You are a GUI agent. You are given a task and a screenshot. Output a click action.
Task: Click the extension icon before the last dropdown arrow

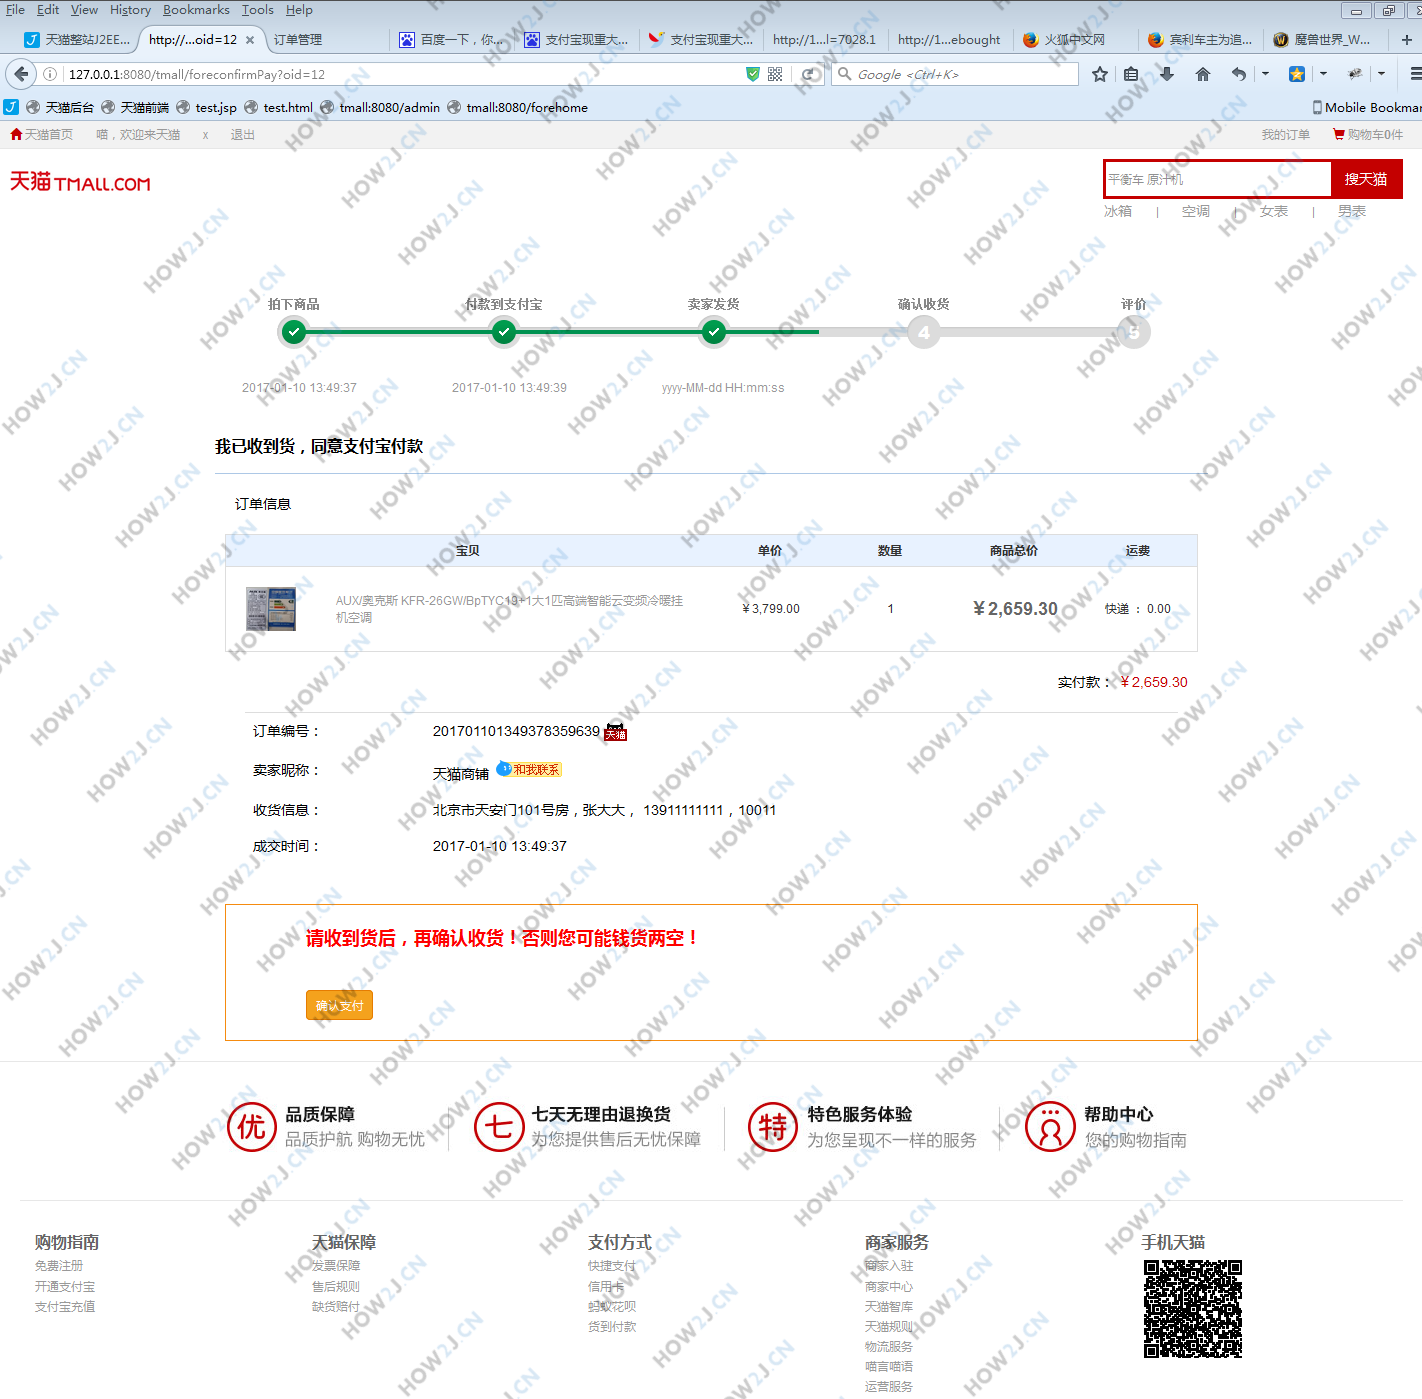(1355, 74)
